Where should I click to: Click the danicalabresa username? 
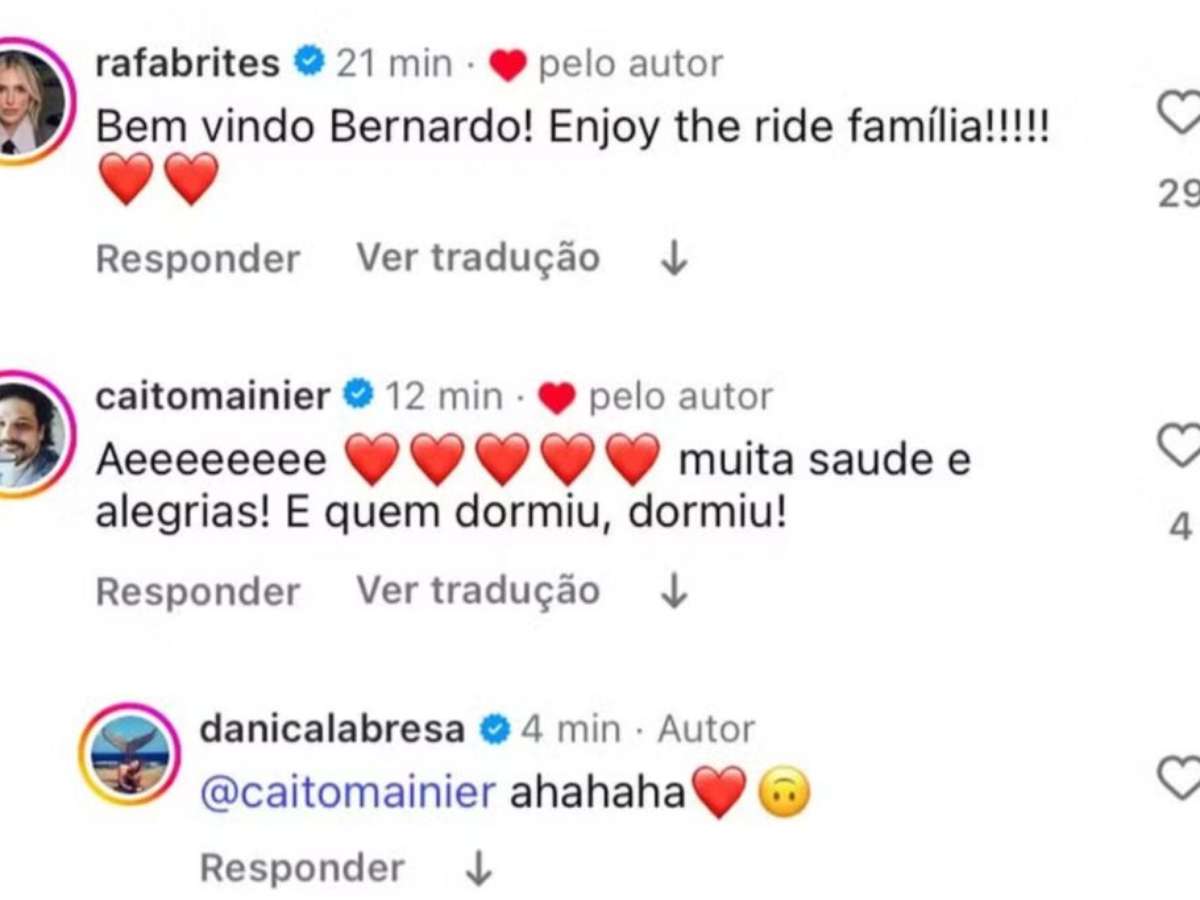(332, 729)
